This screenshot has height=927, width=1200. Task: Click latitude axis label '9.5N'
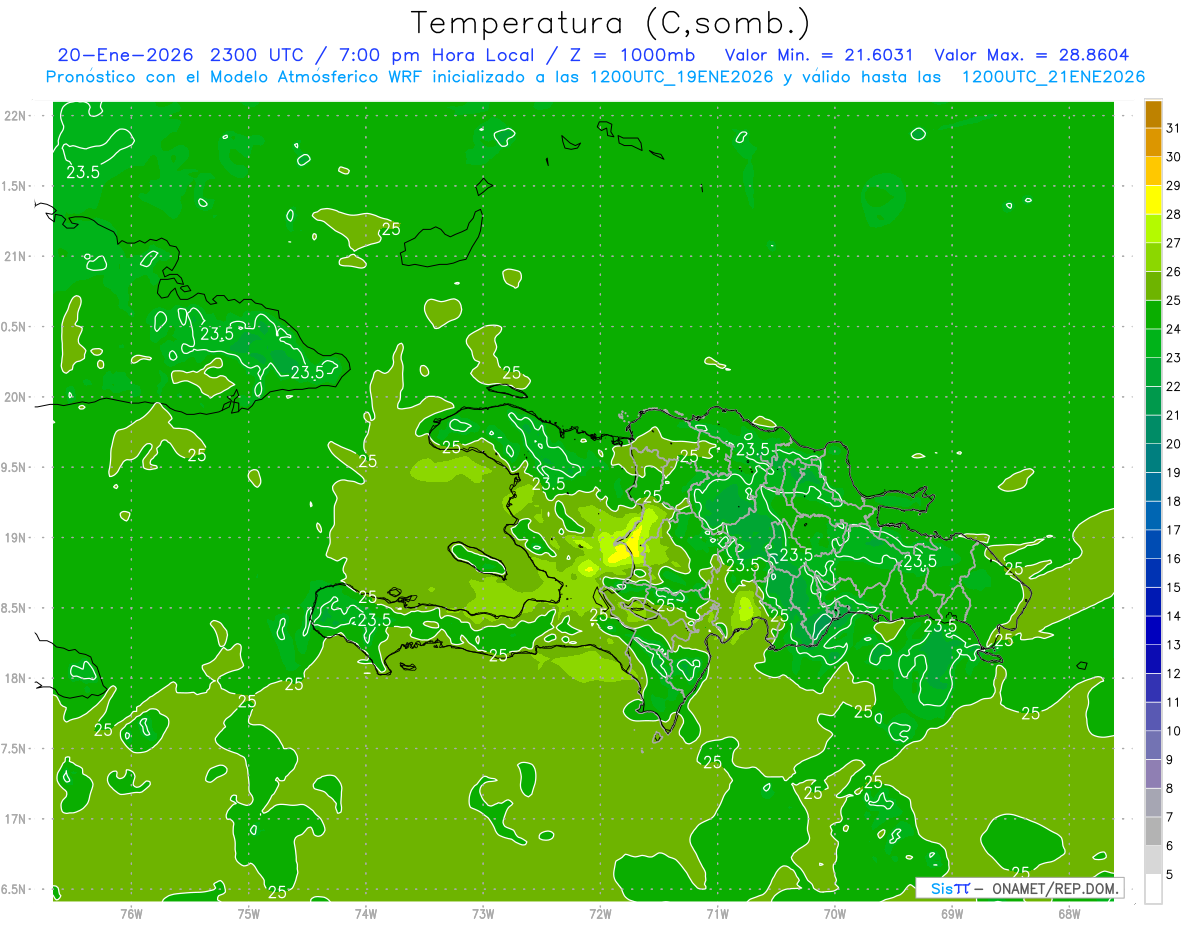tap(14, 468)
